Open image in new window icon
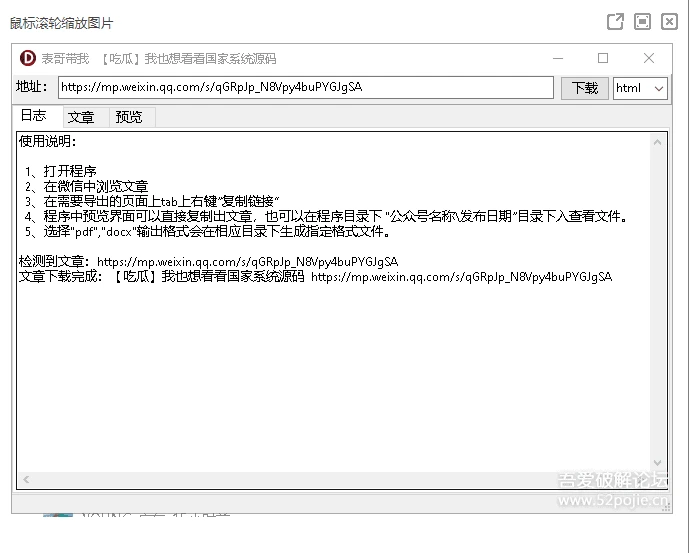689x553 pixels. coord(615,22)
